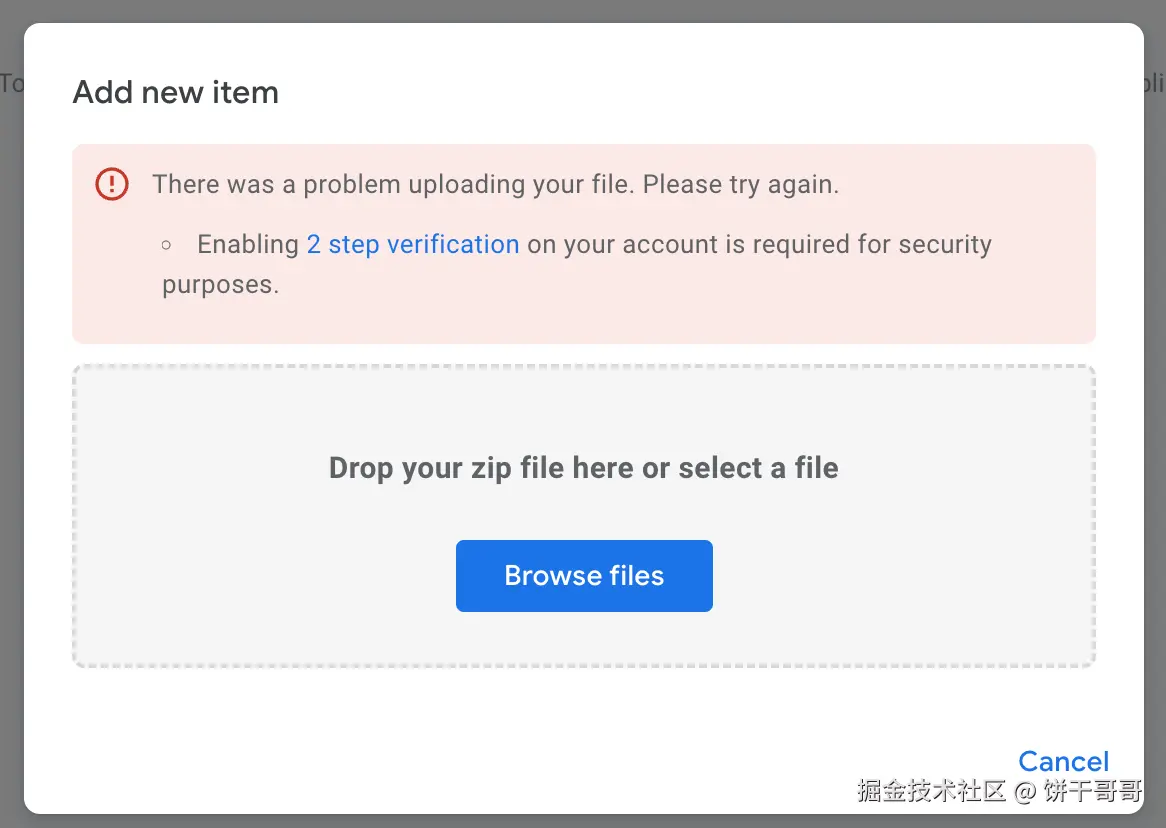Click the dimmed backdrop above the dialog
Viewport: 1166px width, 828px height.
point(583,10)
